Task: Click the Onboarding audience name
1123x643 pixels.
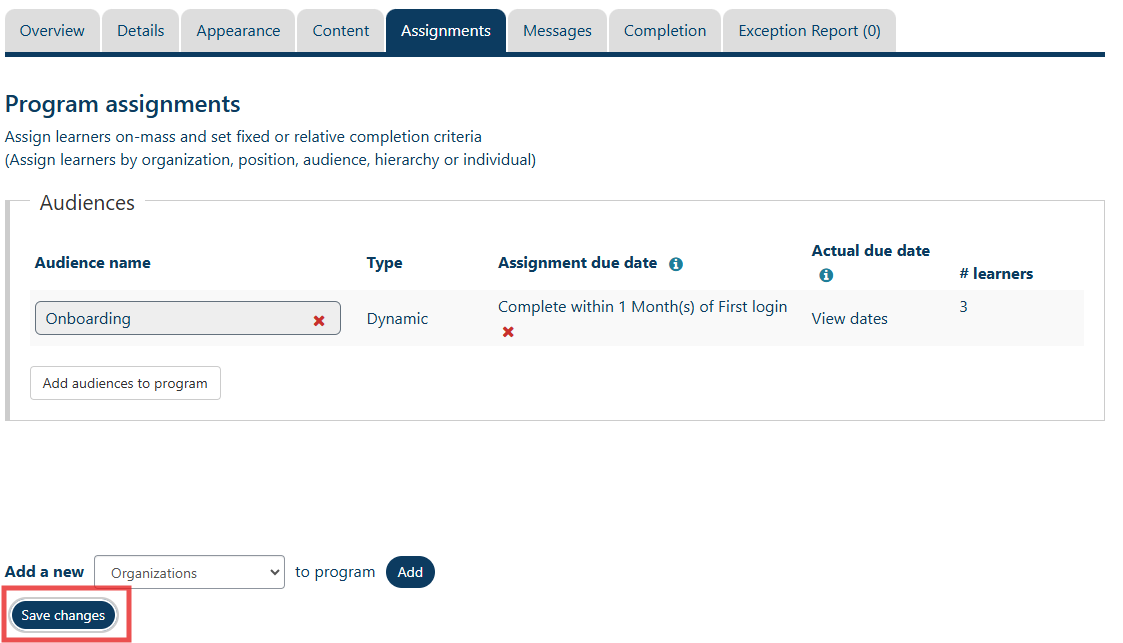Action: 88,319
